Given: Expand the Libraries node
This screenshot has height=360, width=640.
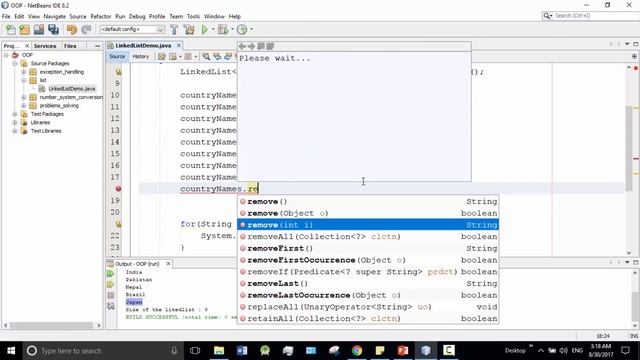Looking at the screenshot, I should pos(15,122).
